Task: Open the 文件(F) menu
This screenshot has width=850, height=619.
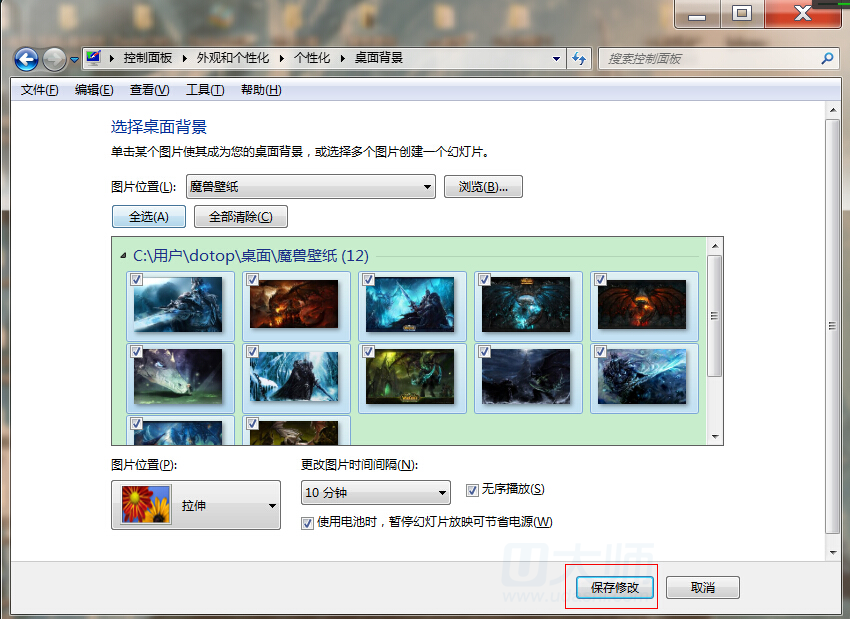Action: 40,90
